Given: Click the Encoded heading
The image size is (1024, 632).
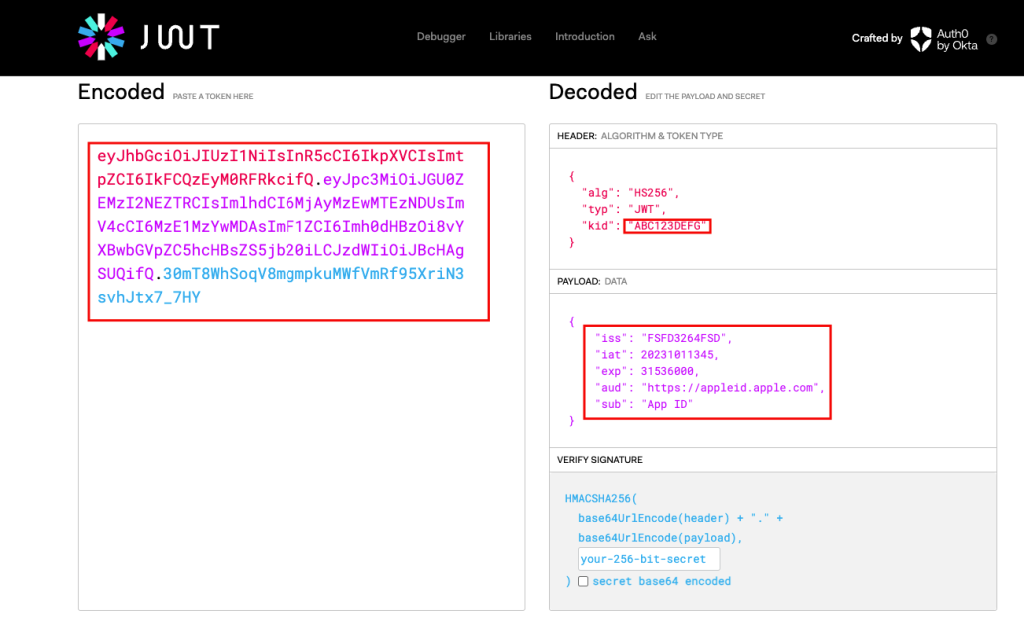Looking at the screenshot, I should (121, 92).
